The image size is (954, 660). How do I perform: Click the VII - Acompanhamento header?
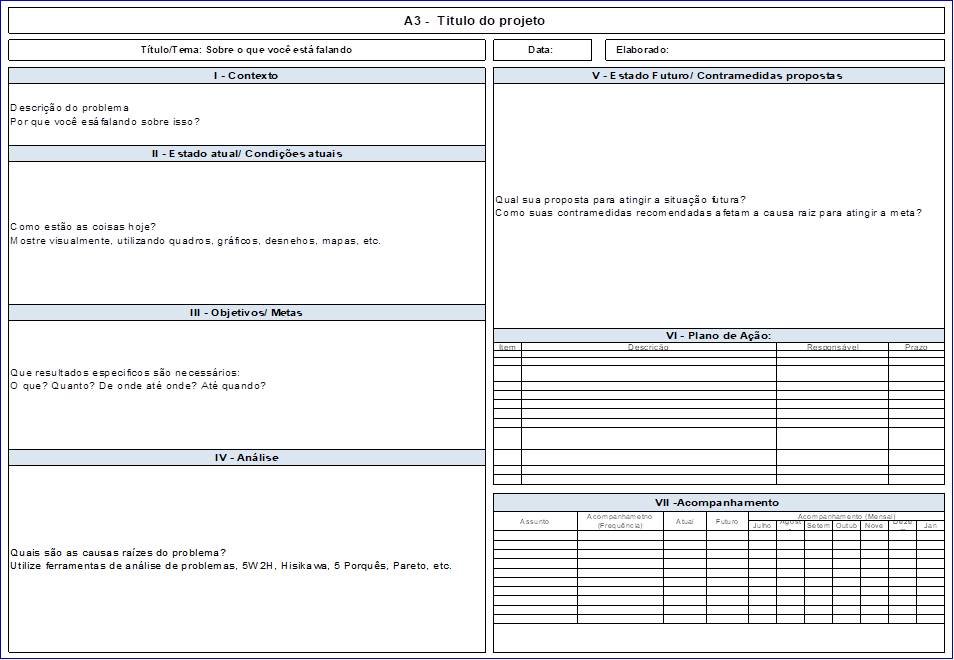pos(717,503)
